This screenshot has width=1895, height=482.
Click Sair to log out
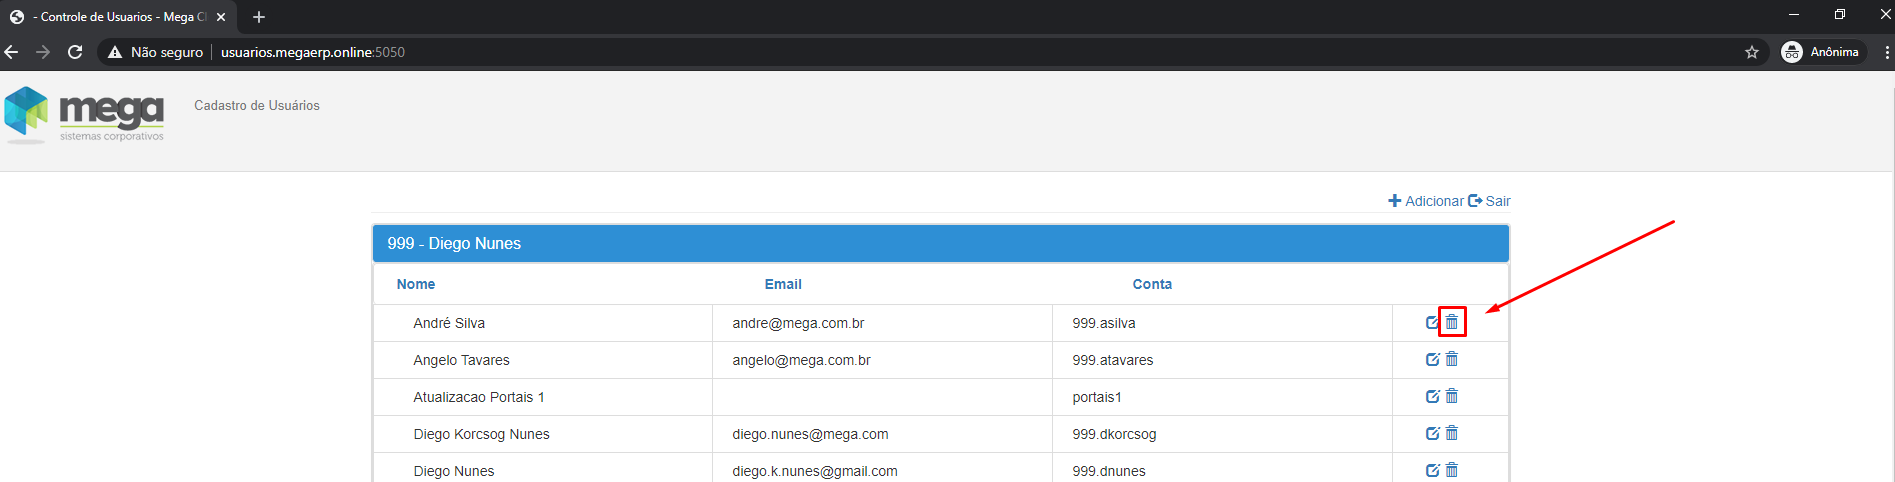(1490, 201)
